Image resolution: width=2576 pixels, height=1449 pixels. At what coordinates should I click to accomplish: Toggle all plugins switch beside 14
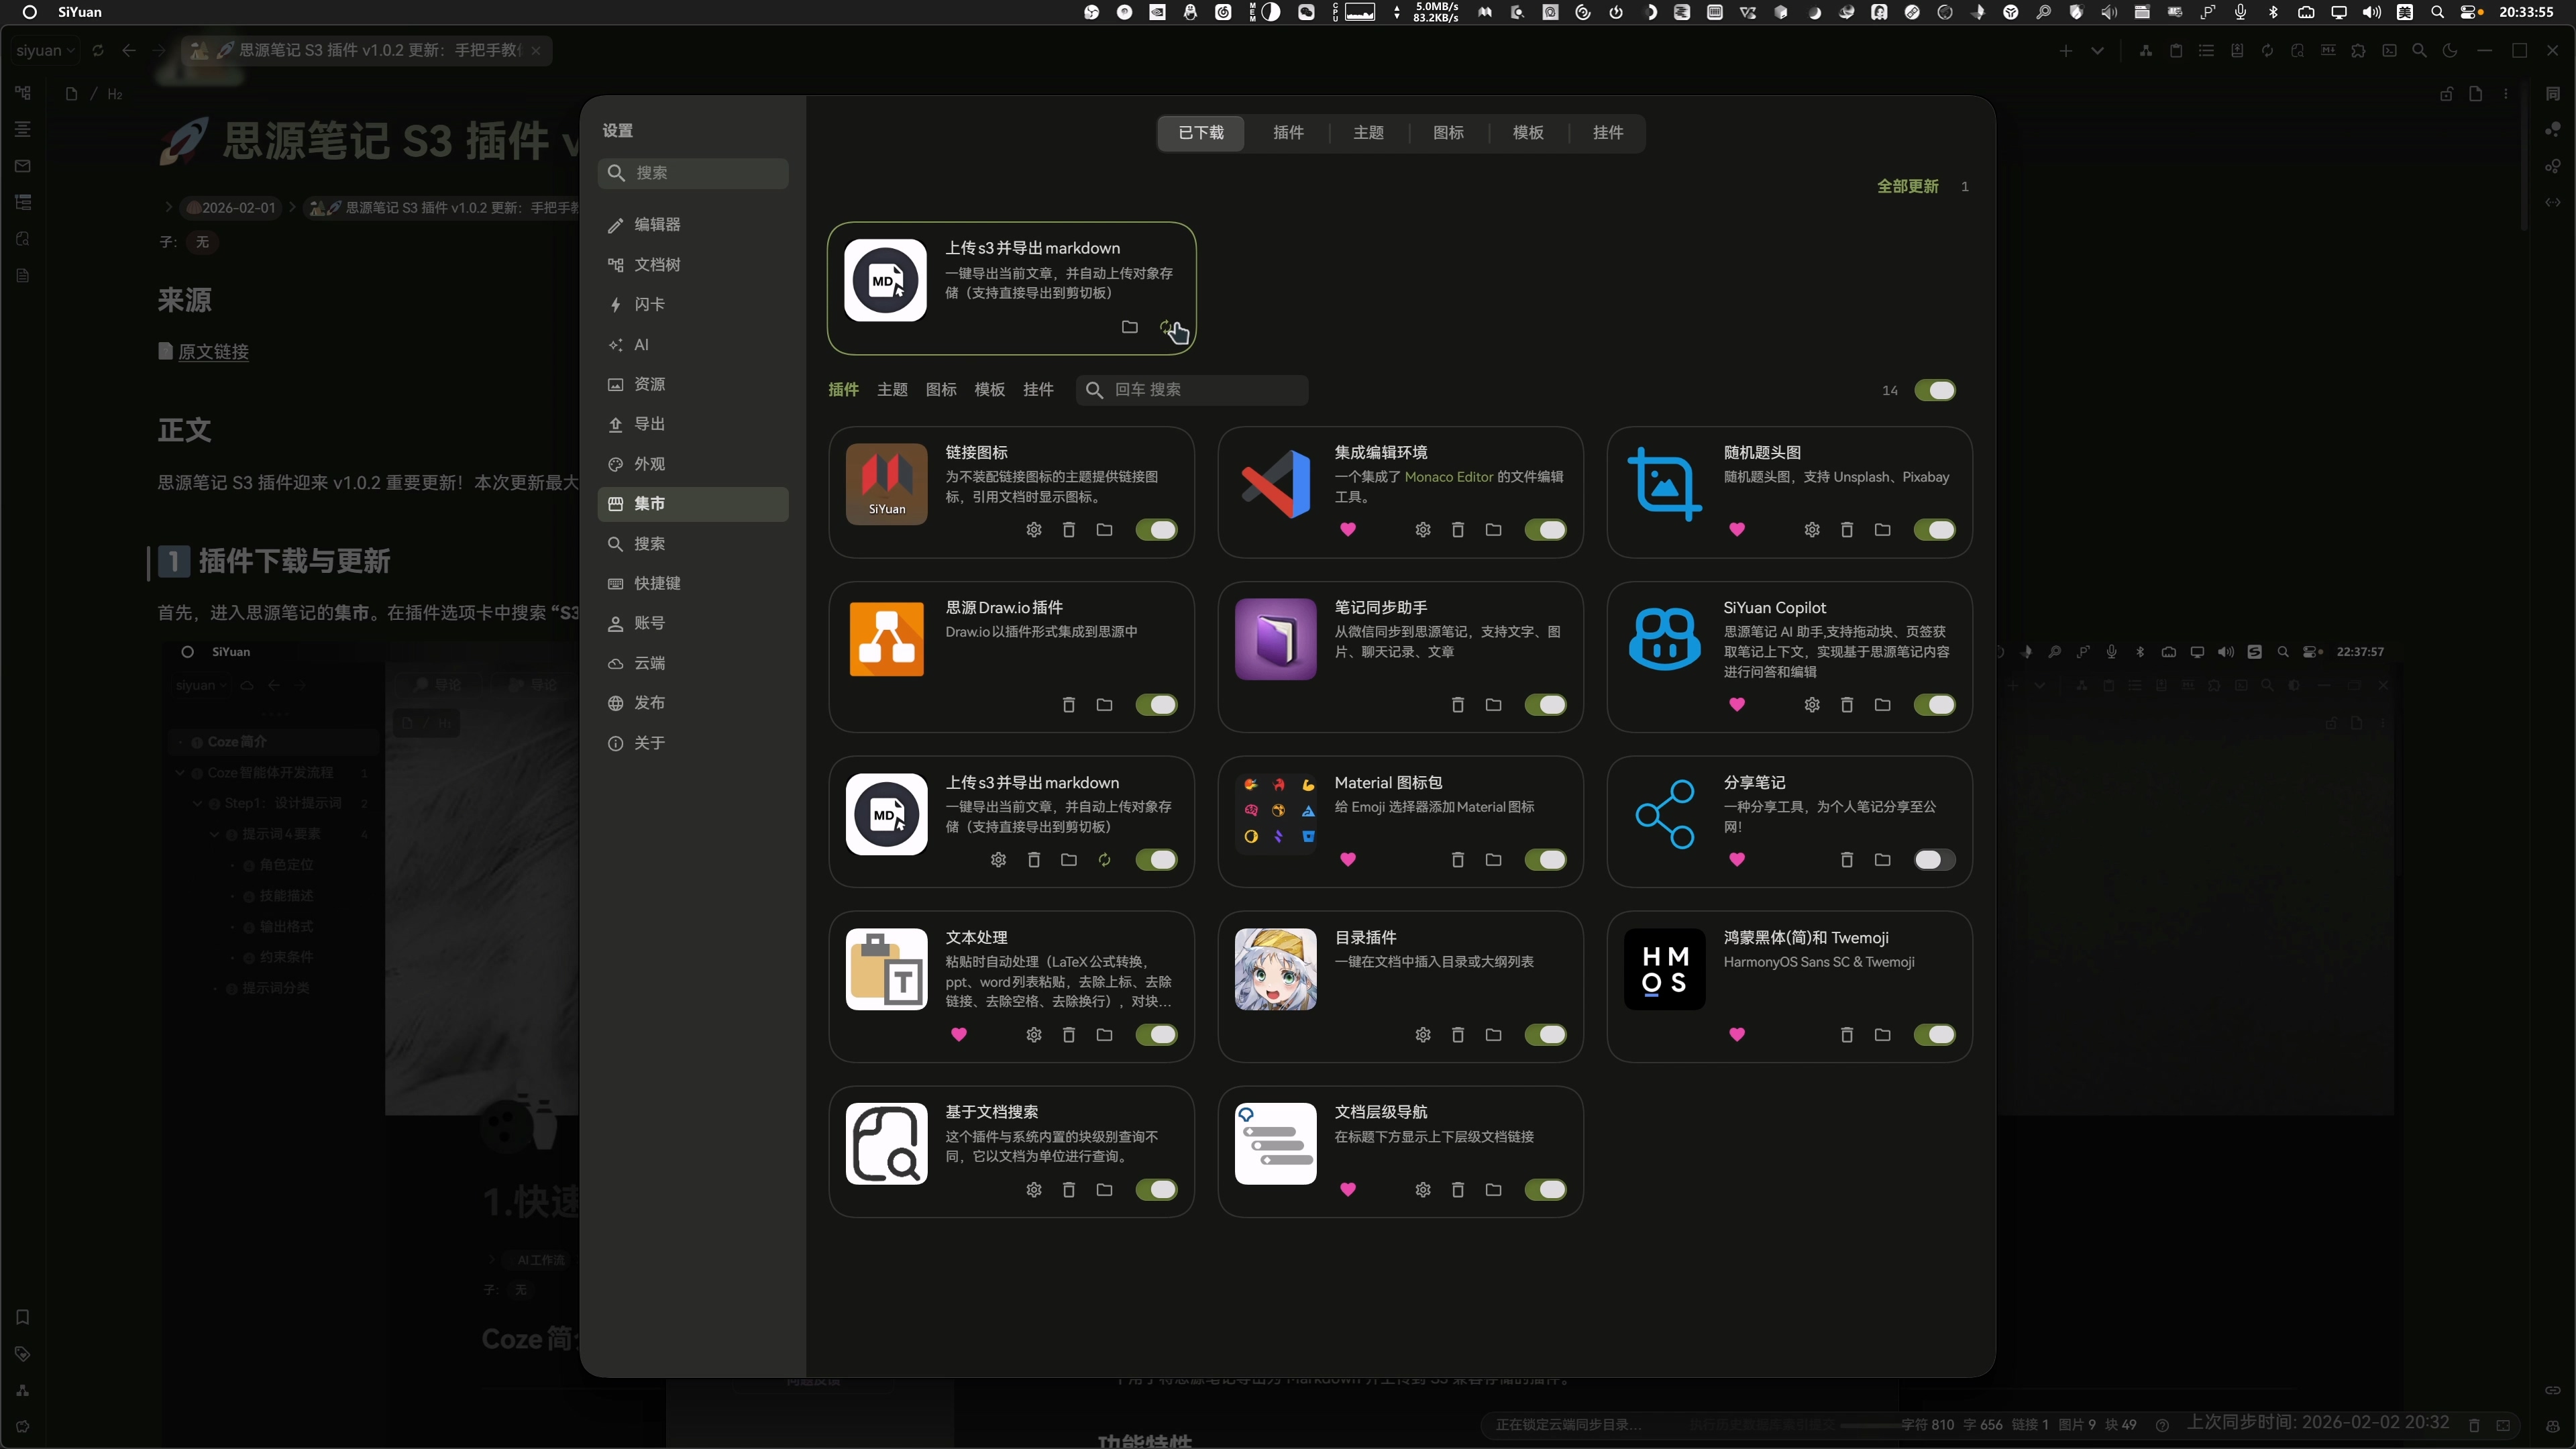coord(1934,390)
